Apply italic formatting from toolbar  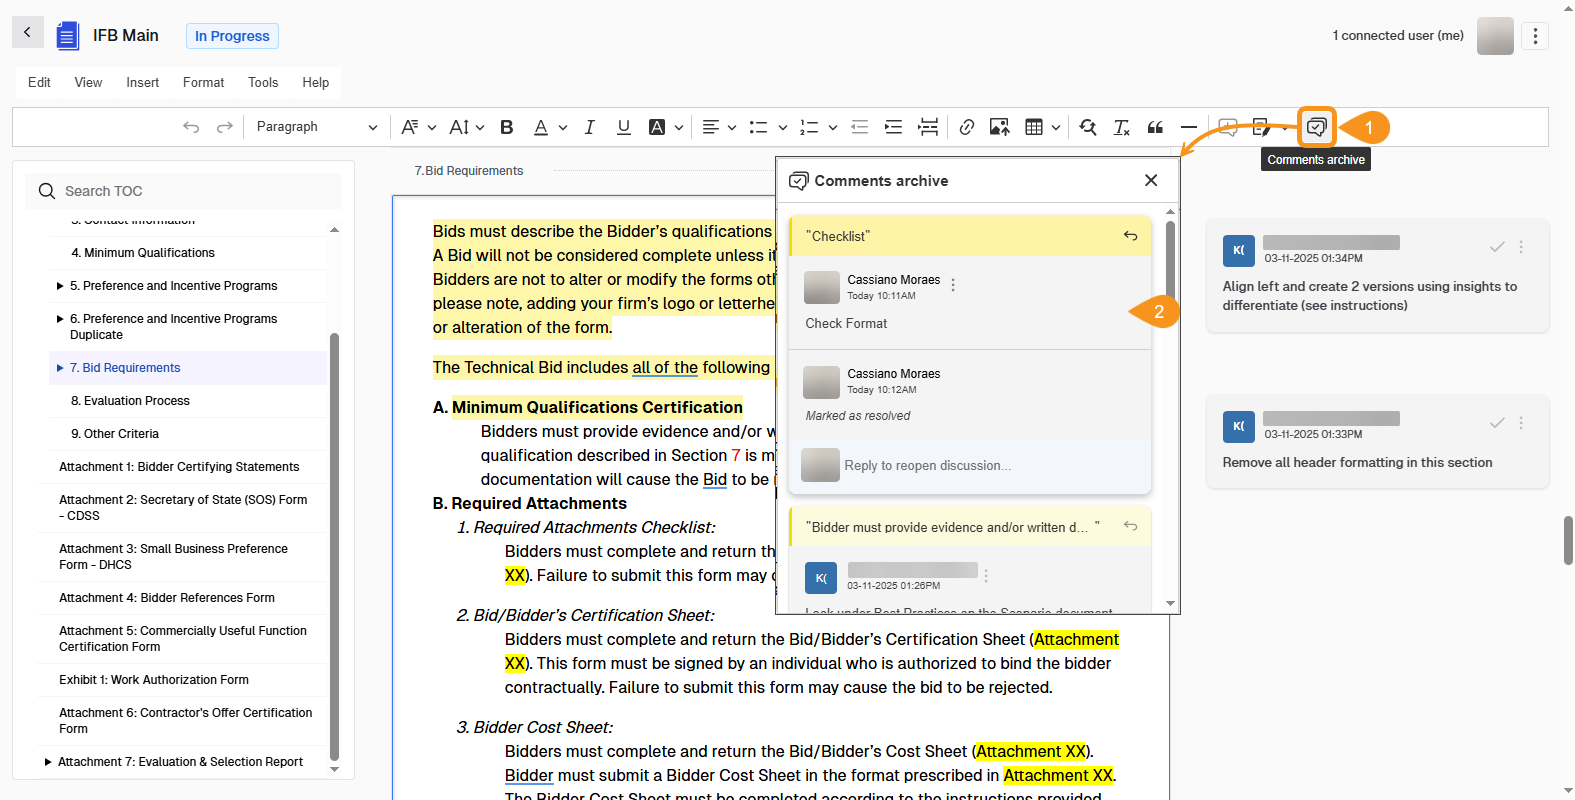click(589, 127)
